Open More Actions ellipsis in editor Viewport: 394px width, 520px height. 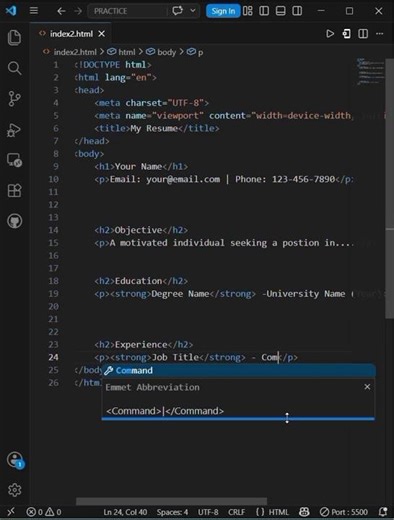pyautogui.click(x=380, y=34)
